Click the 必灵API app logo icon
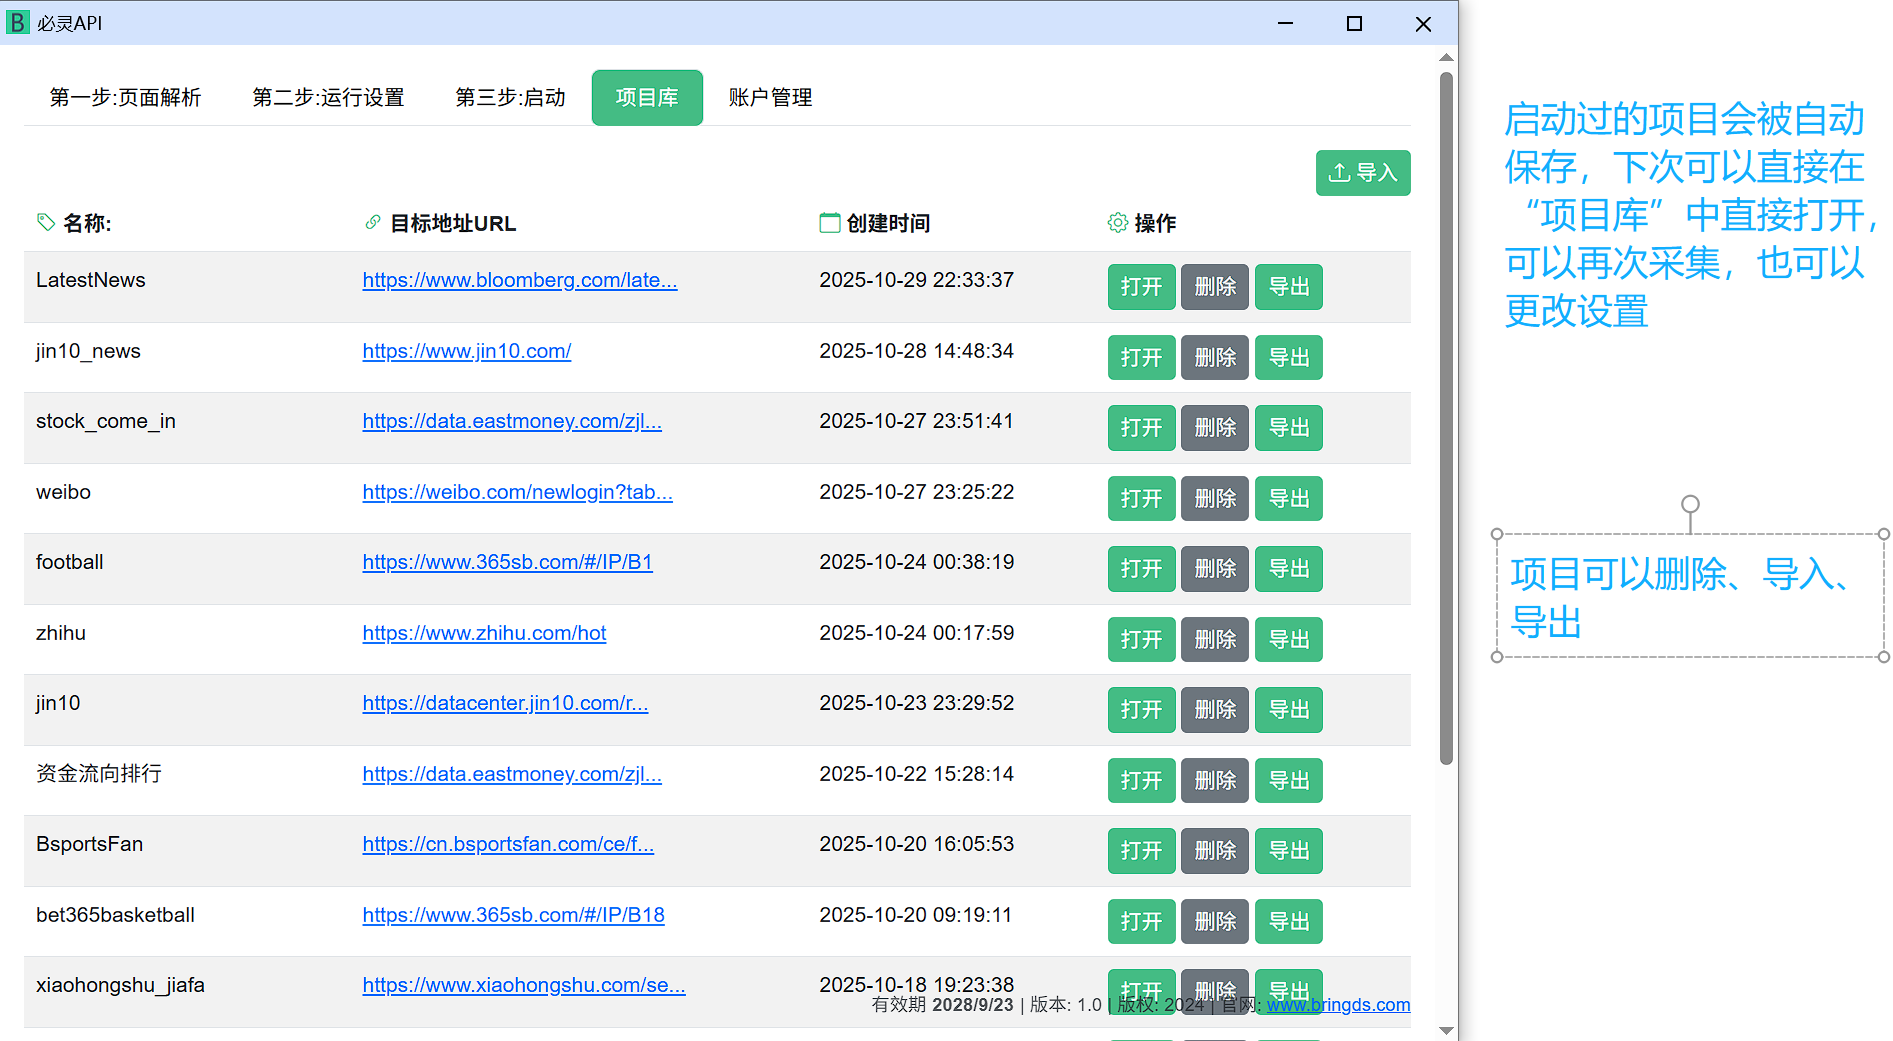 (18, 22)
